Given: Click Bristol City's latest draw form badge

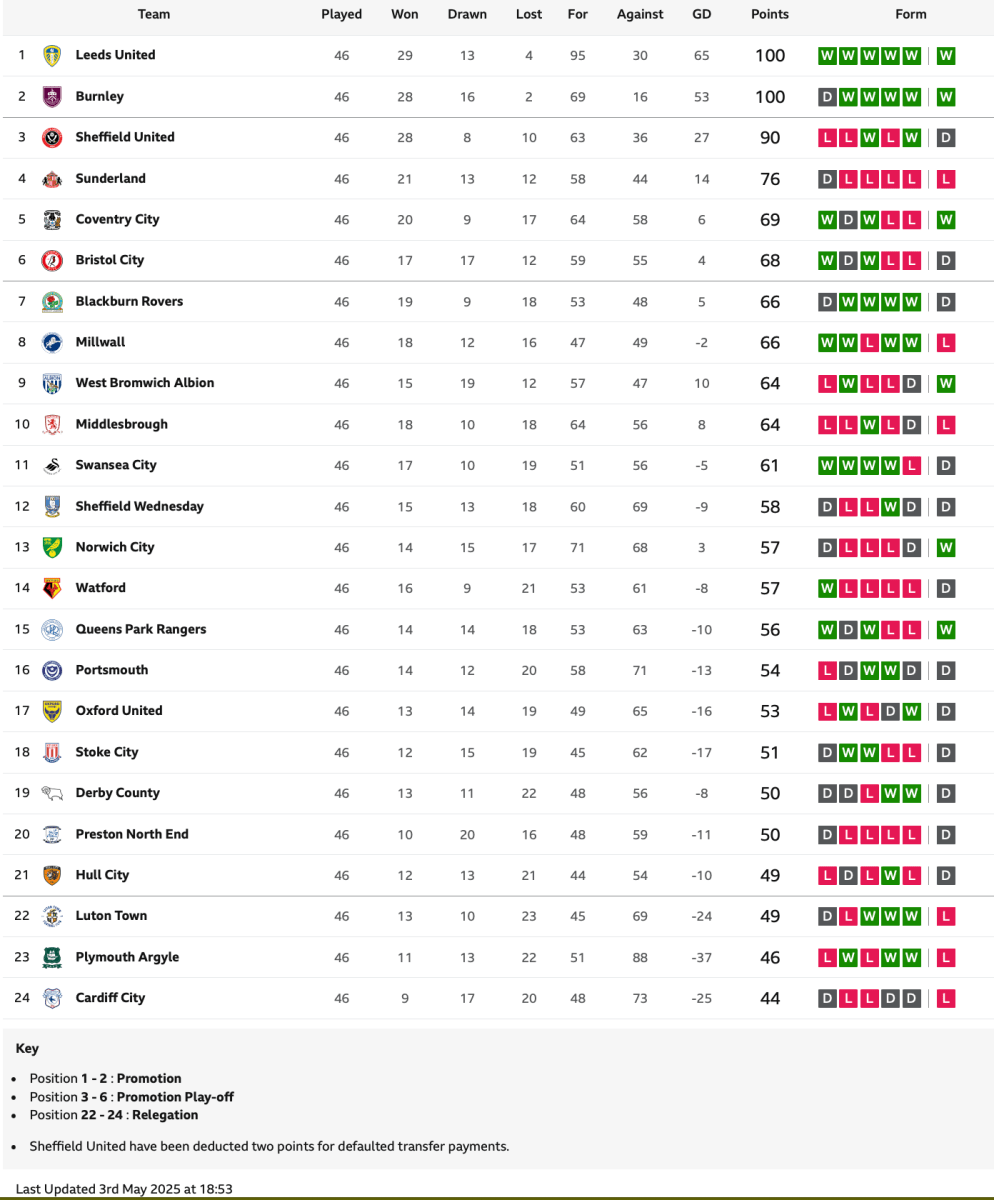Looking at the screenshot, I should [946, 261].
